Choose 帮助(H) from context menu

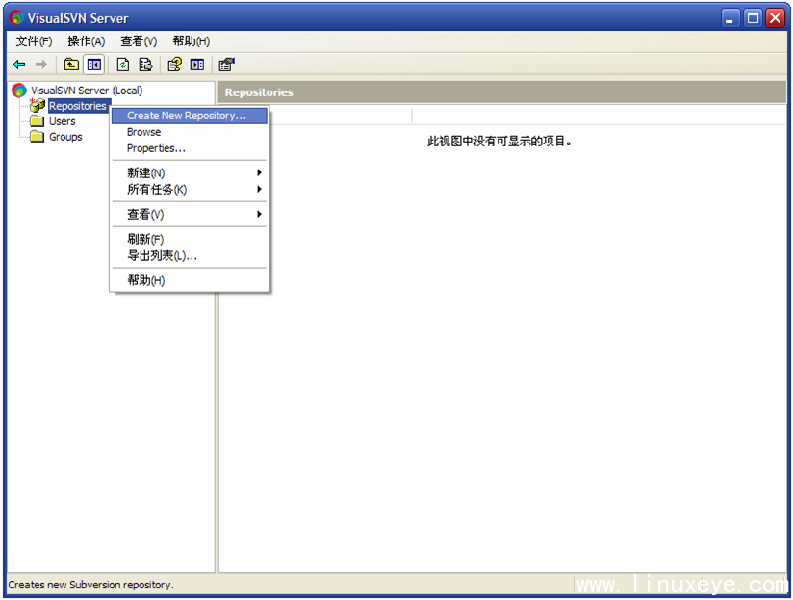(x=190, y=280)
